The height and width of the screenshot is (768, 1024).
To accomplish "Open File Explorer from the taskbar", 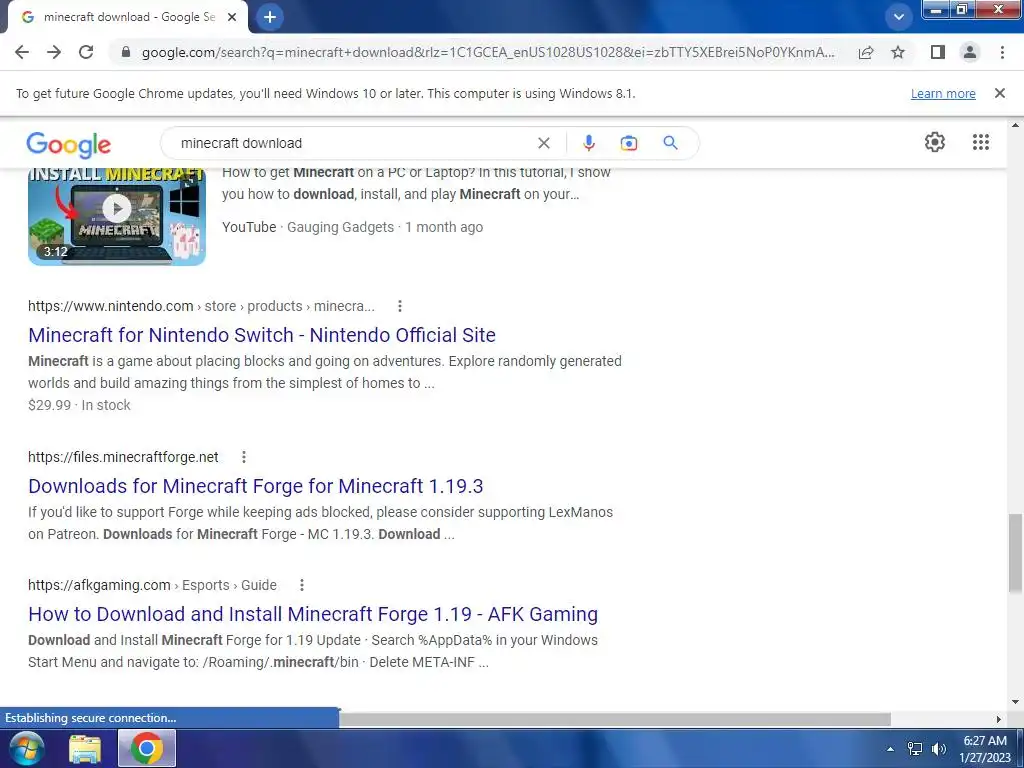I will (85, 749).
